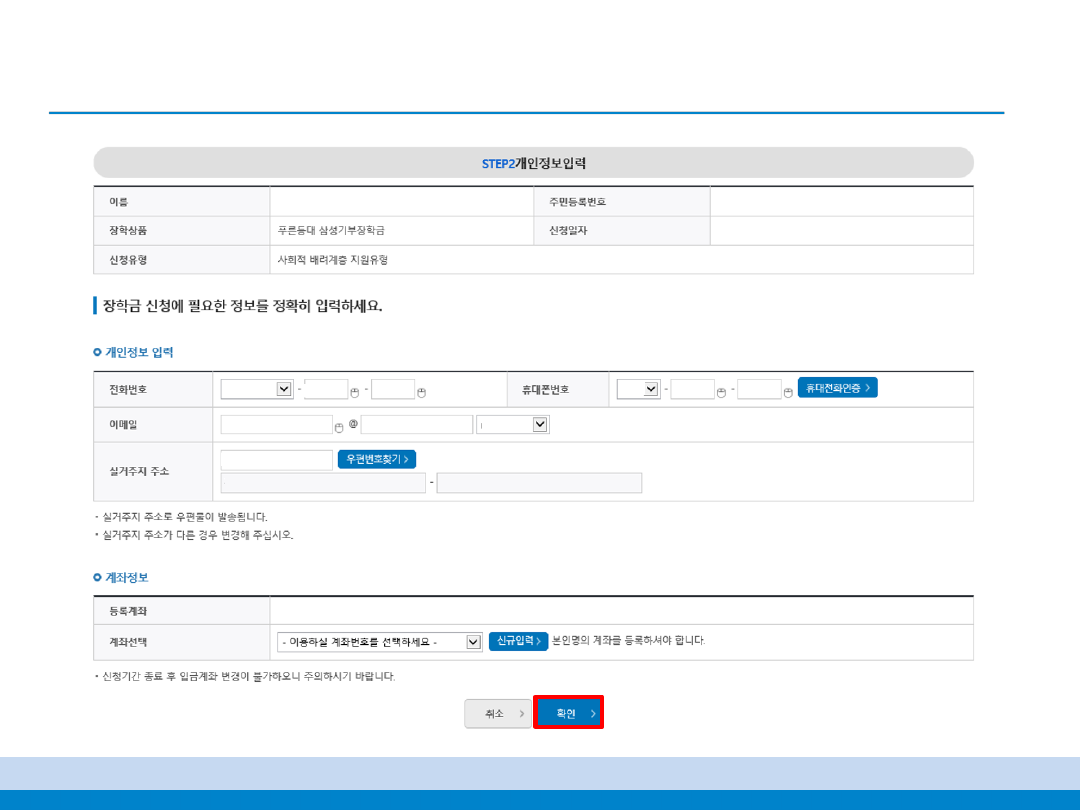Click the 휴대전화인증 button
This screenshot has height=810, width=1080.
click(837, 388)
